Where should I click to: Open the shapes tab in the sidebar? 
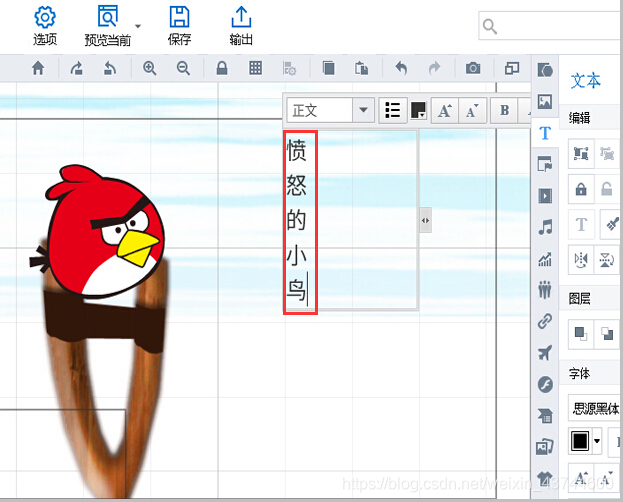pyautogui.click(x=545, y=70)
